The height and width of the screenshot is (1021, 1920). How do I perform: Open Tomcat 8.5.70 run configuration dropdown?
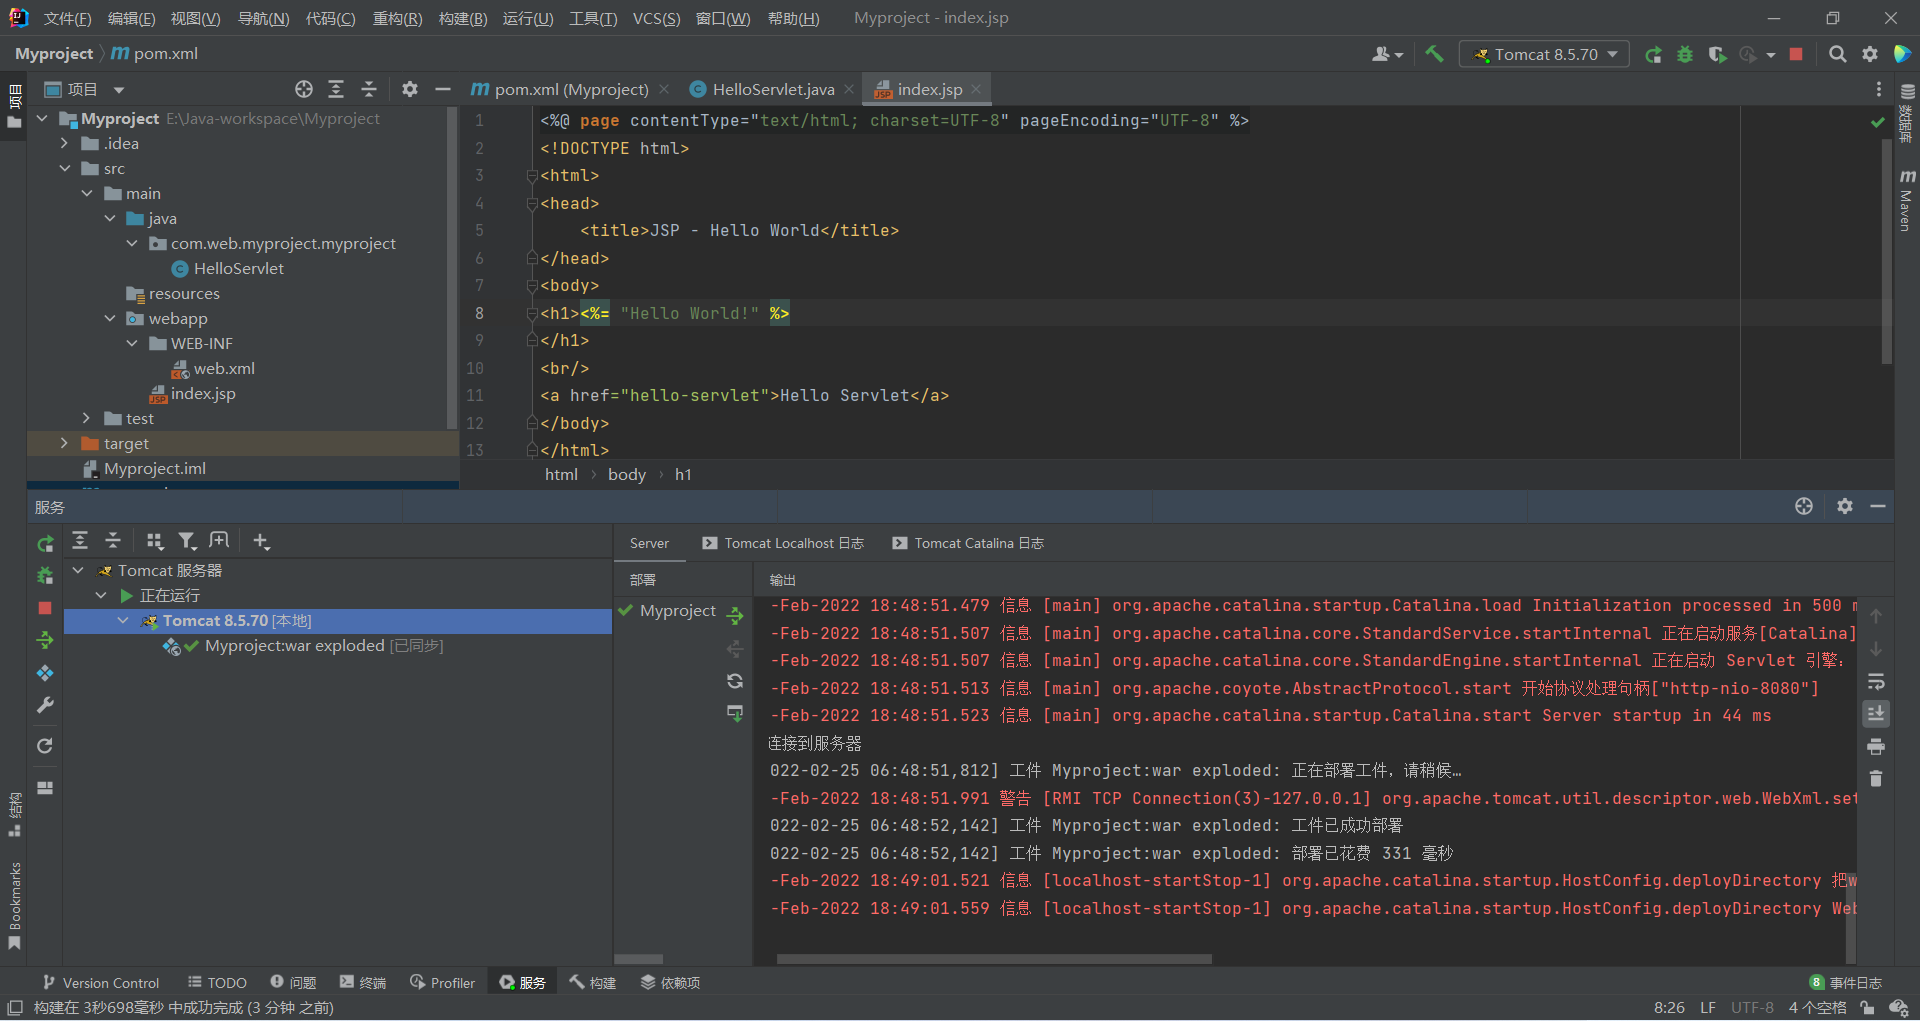click(x=1544, y=54)
